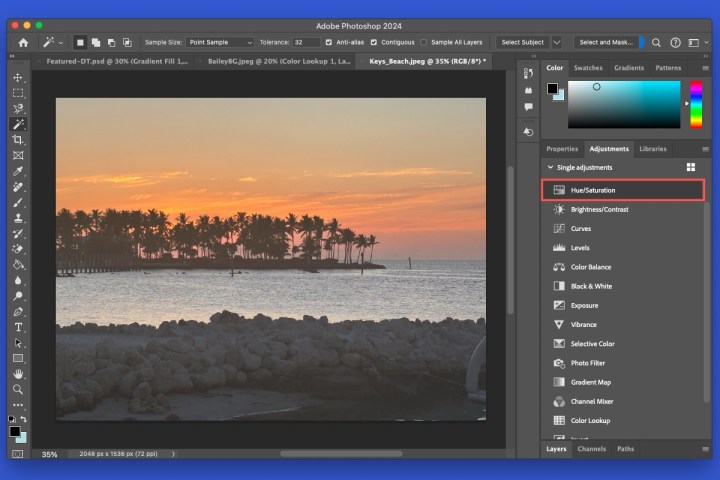Click the vertical hue slider strip
Viewport: 720px width, 480px height.
696,104
